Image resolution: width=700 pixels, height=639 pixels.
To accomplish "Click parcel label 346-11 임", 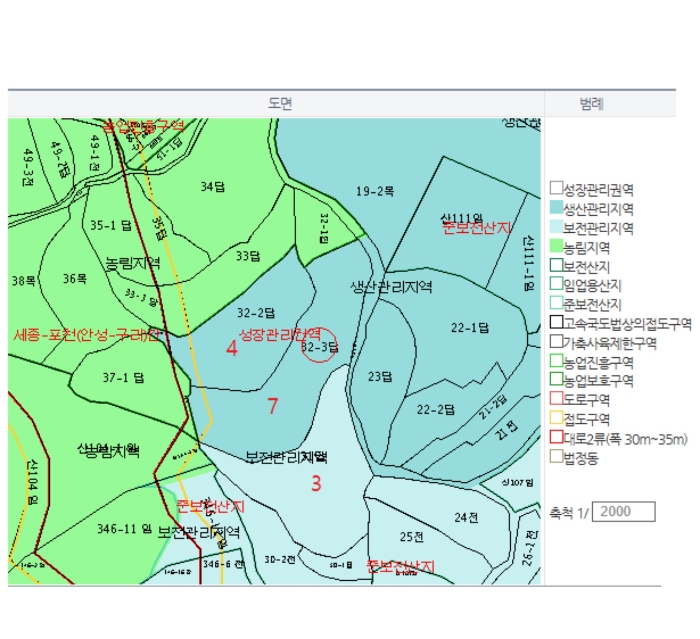I will [125, 529].
